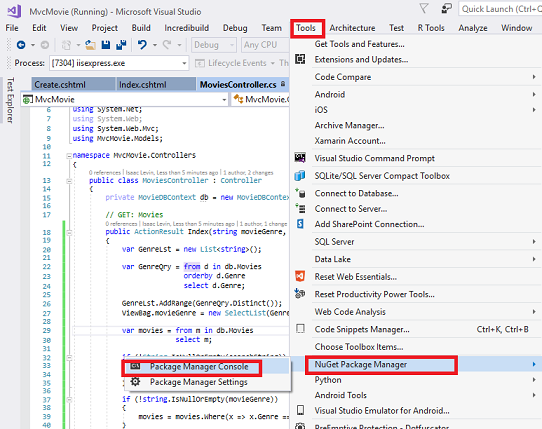Image resolution: width=542 pixels, height=429 pixels.
Task: Click the Undo arrow icon
Action: coord(142,45)
